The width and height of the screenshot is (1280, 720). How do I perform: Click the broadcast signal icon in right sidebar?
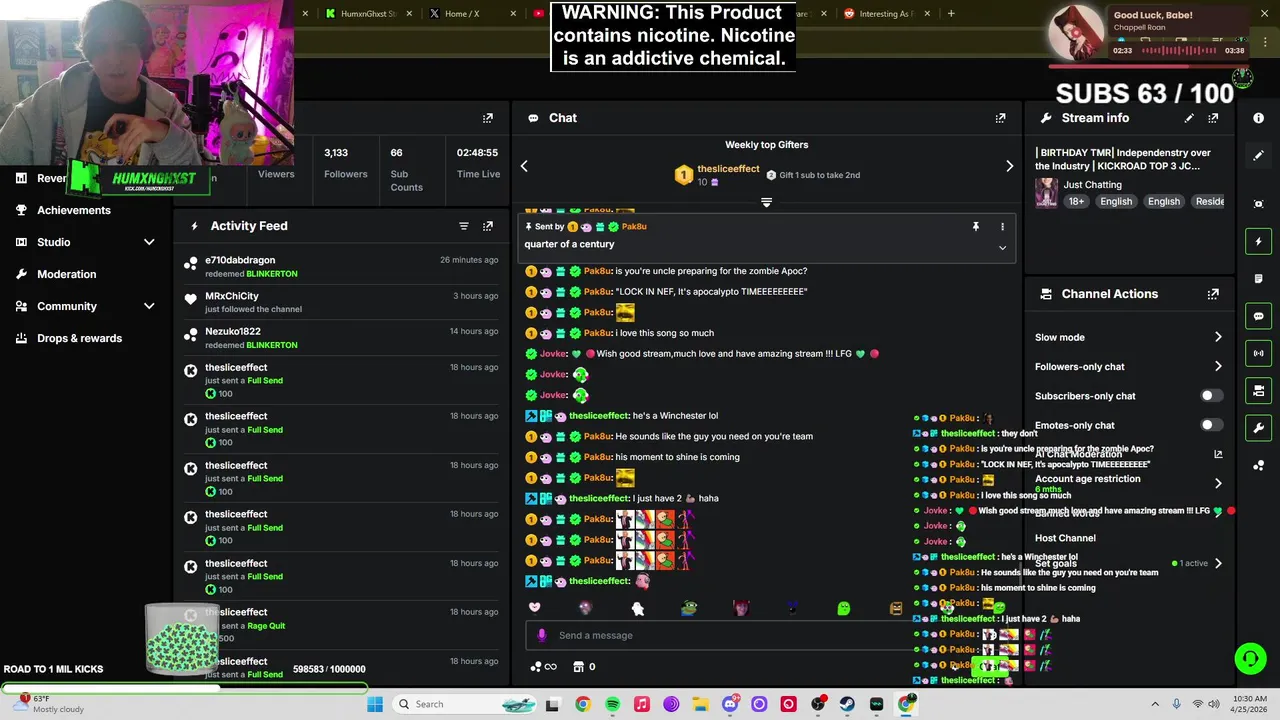(1259, 353)
